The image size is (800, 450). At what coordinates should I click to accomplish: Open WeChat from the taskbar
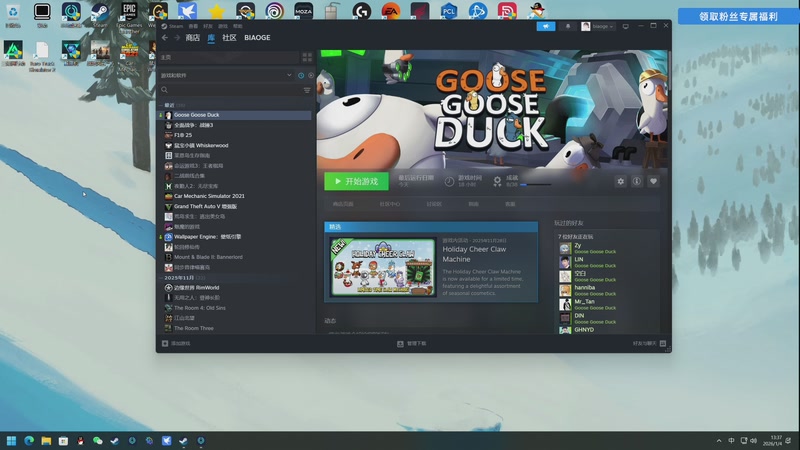[x=97, y=441]
